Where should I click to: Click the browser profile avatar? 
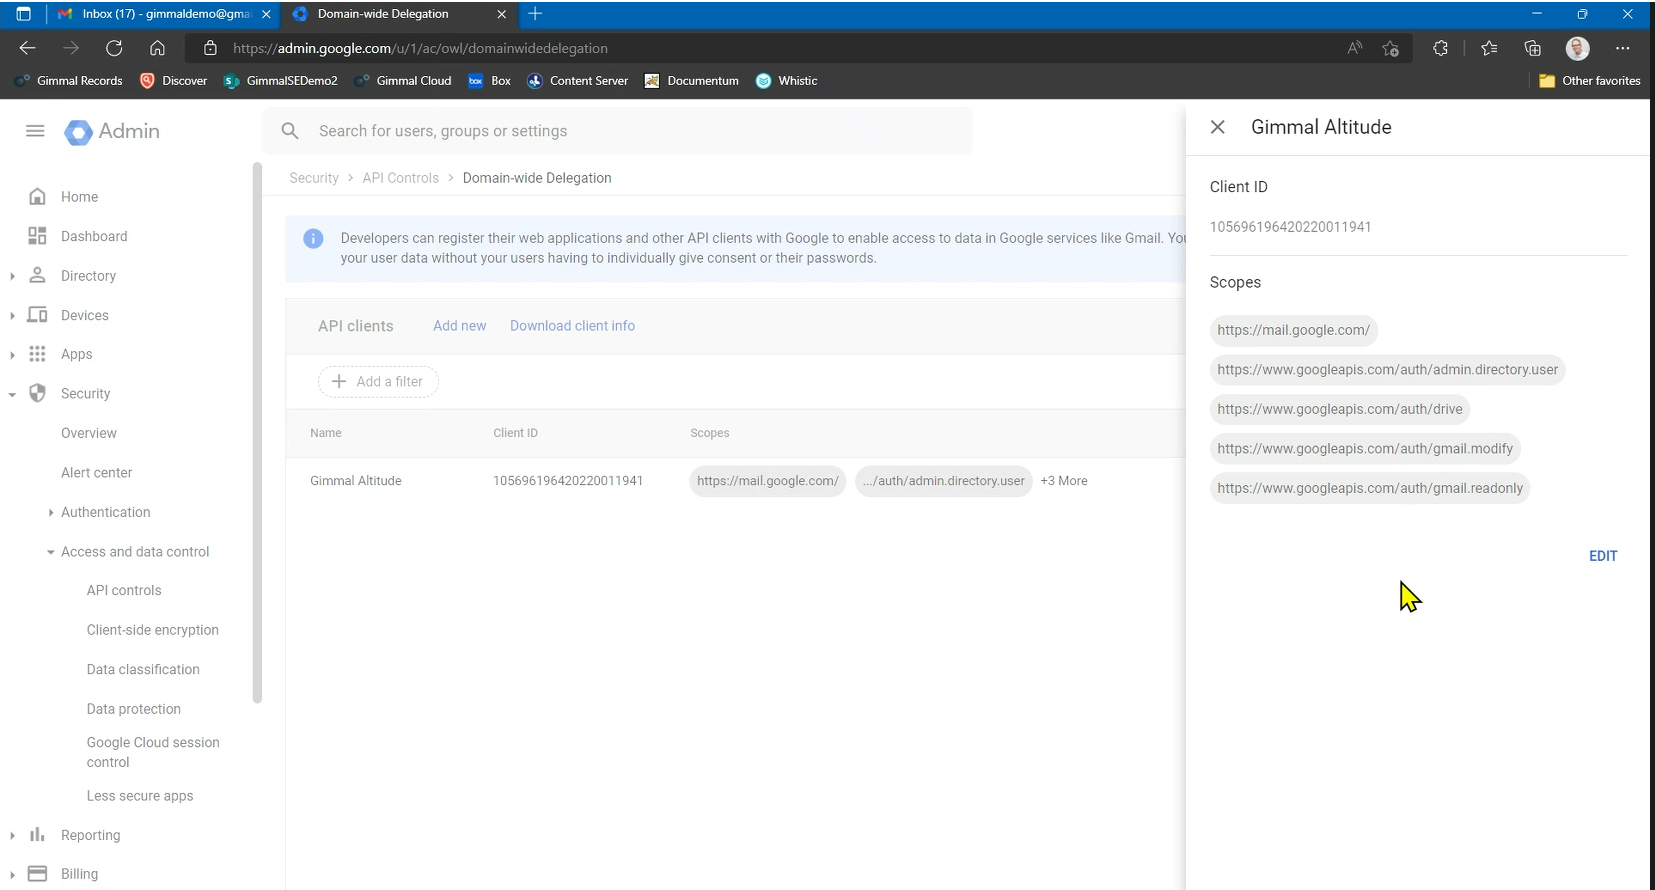(1577, 48)
